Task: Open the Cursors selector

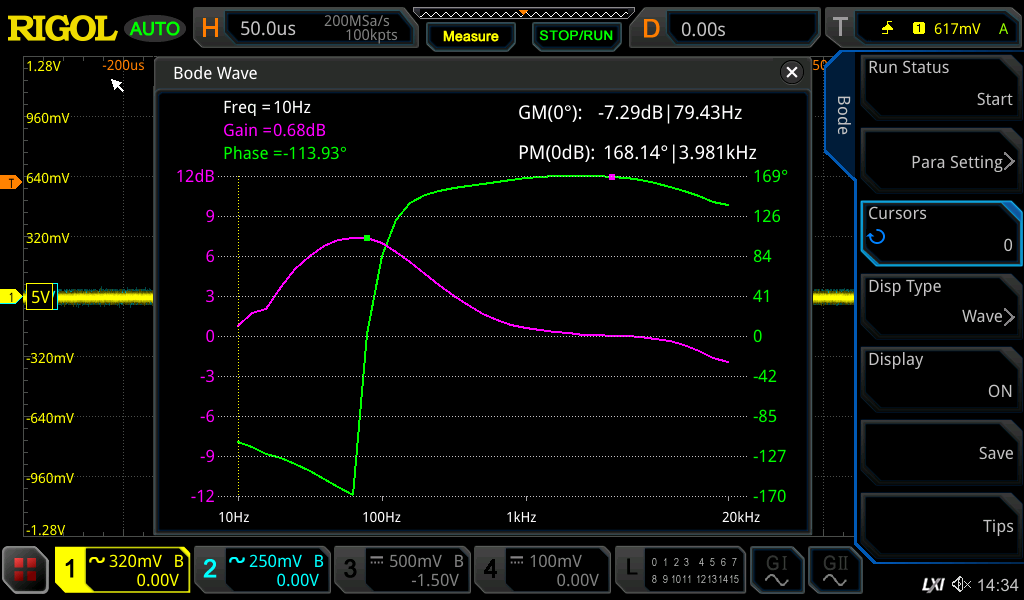Action: coord(940,232)
